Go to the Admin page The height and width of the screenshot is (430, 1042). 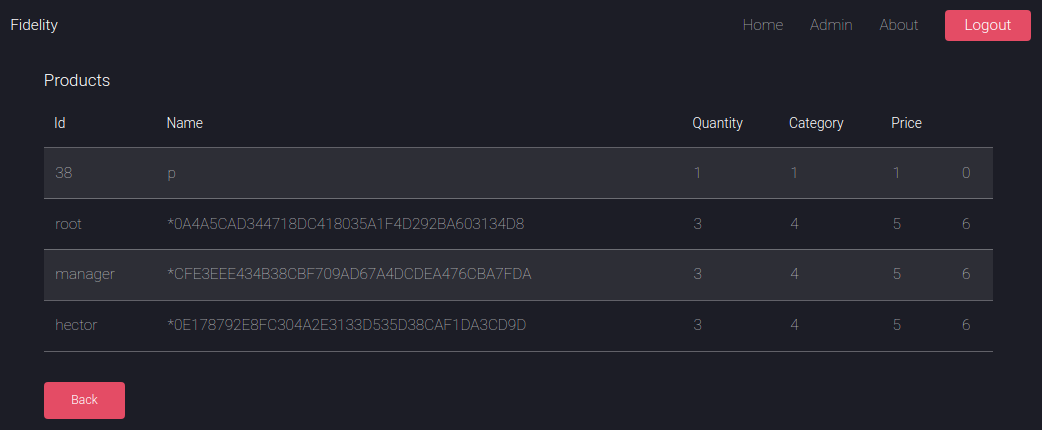pyautogui.click(x=831, y=25)
